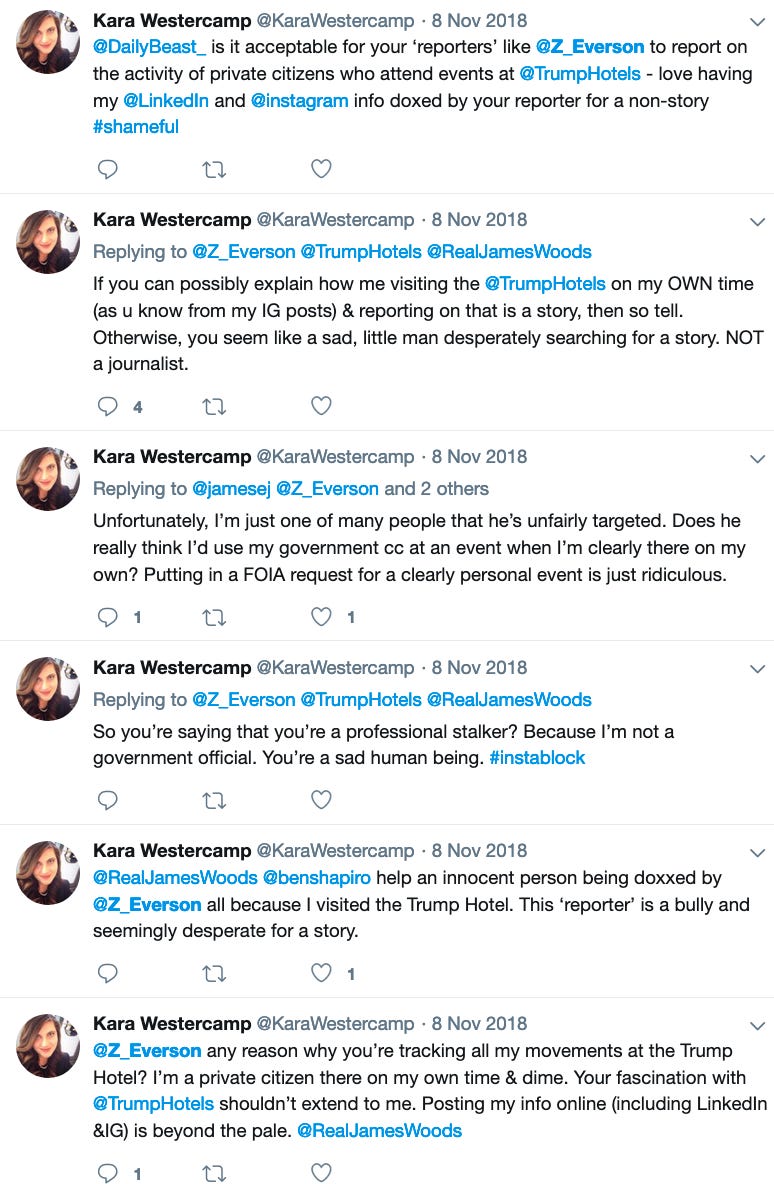Expand options menu for the FOIA tweet
The image size is (774, 1184).
click(757, 458)
